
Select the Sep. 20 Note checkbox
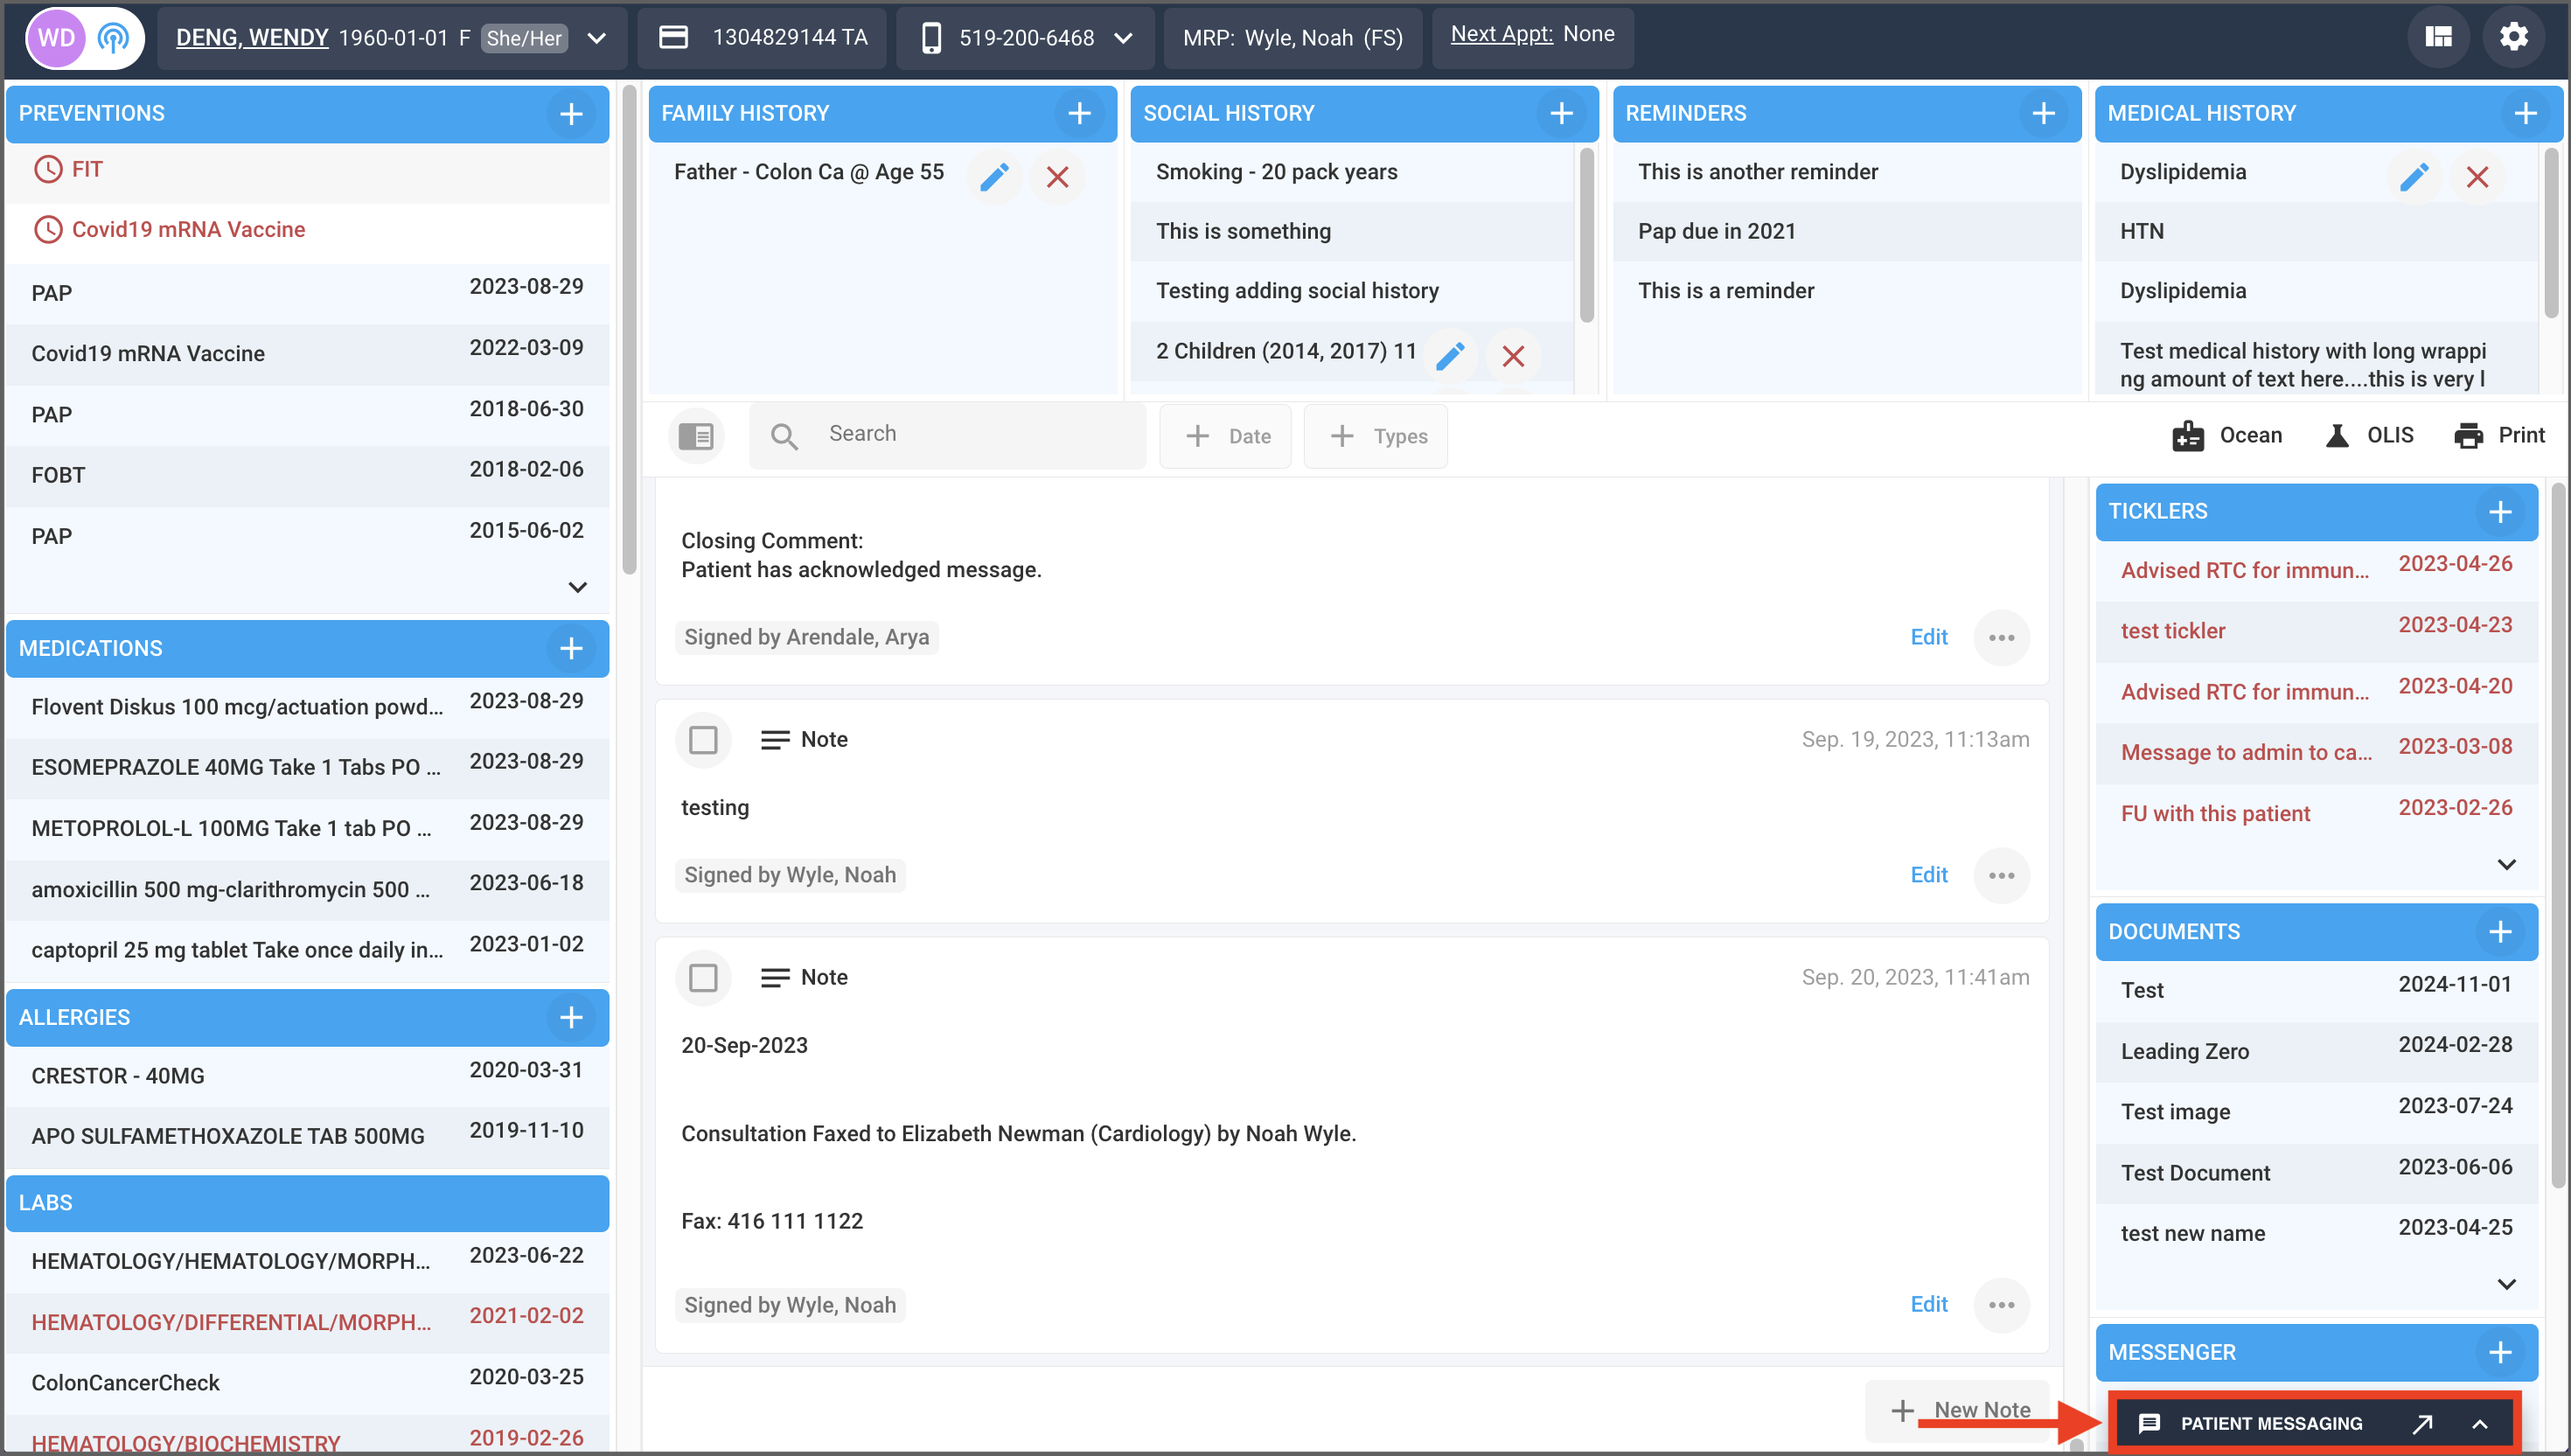703,977
